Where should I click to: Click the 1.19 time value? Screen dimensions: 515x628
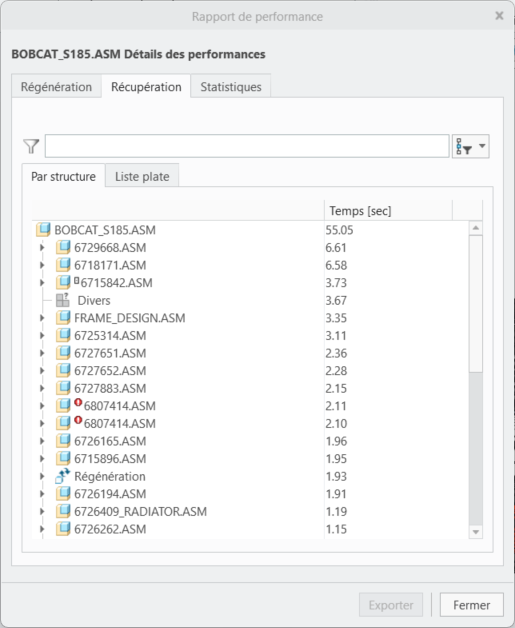pos(336,511)
